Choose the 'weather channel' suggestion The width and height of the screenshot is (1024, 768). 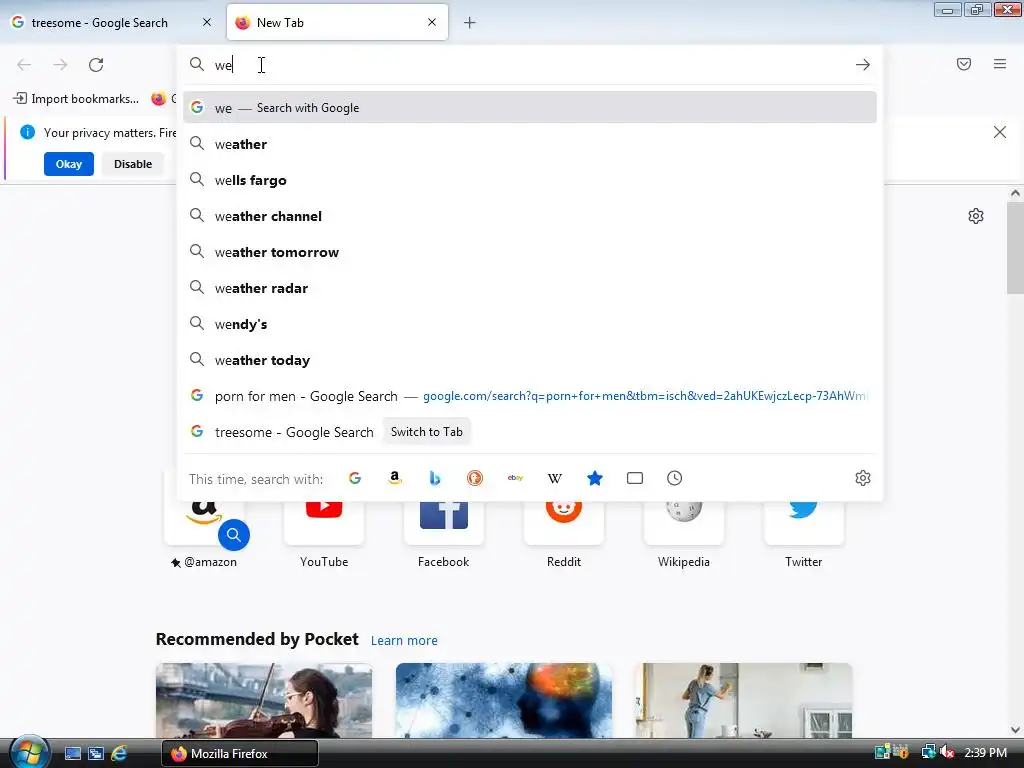[x=530, y=216]
